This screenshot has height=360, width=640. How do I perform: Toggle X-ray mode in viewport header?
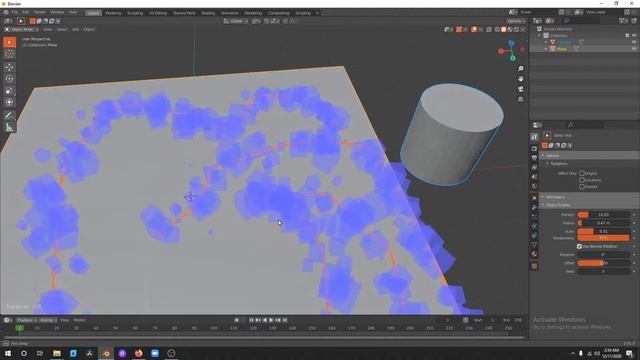click(x=489, y=29)
